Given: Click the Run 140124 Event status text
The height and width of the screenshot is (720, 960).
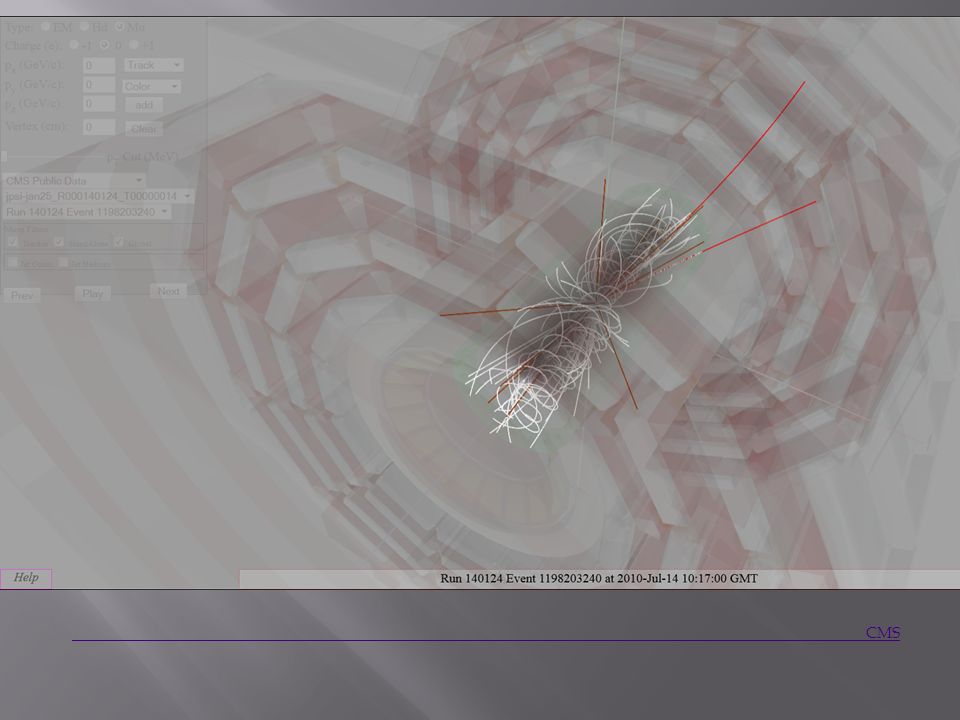Looking at the screenshot, I should [x=599, y=579].
